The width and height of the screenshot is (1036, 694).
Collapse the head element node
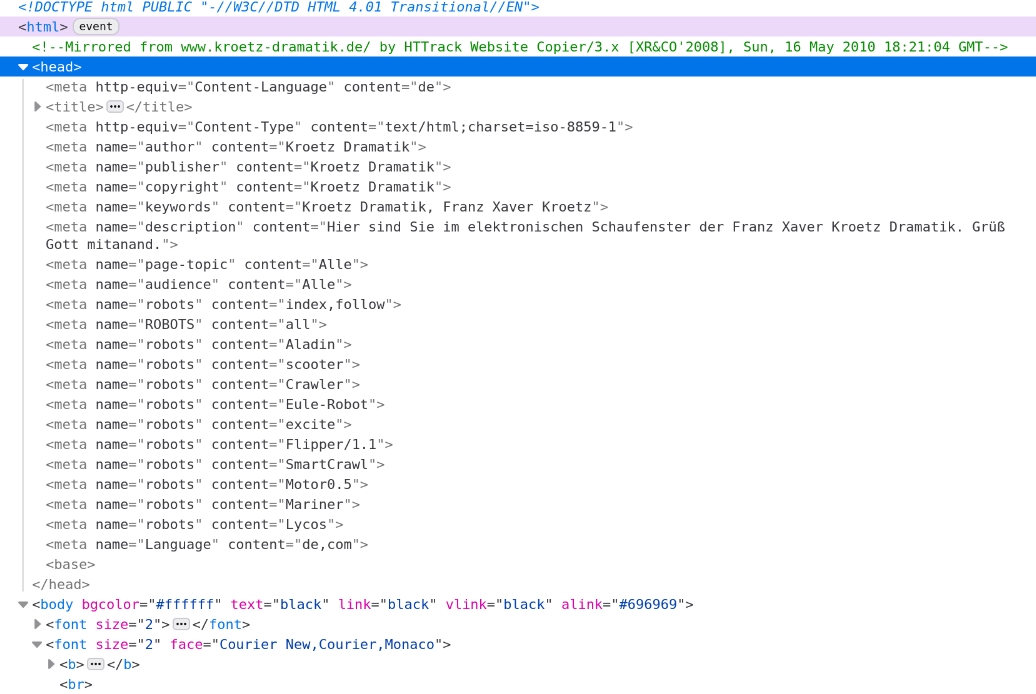(24, 67)
